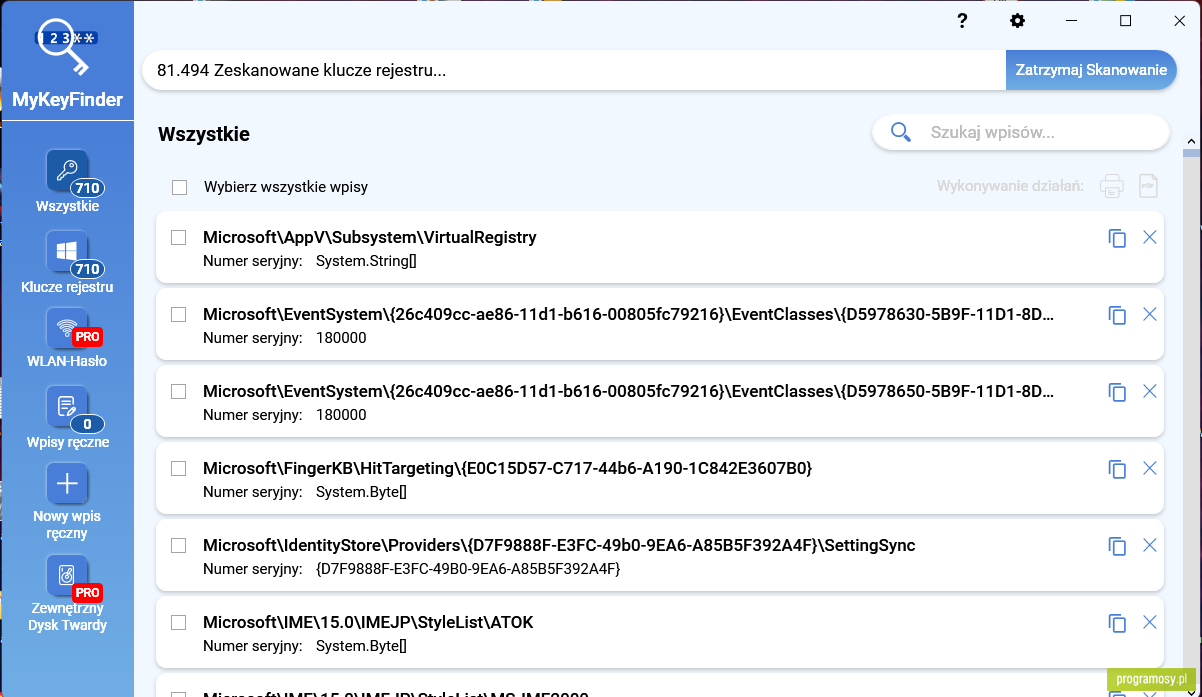Tick the IME StyleList ATOK checkbox

coord(178,622)
